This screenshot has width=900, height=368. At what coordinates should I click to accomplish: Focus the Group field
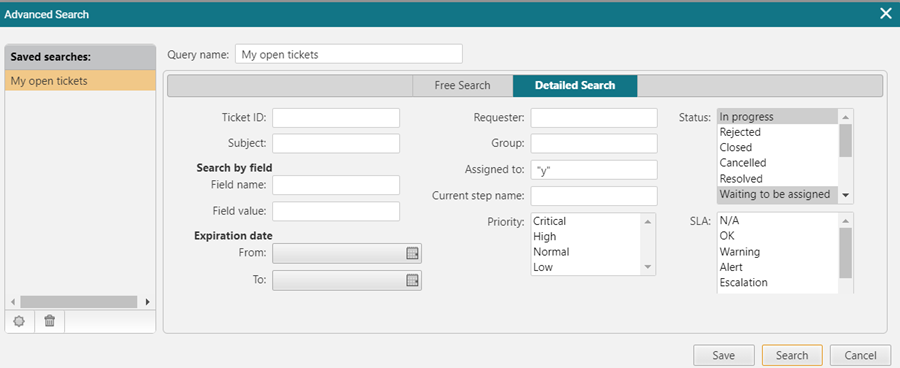[x=593, y=143]
